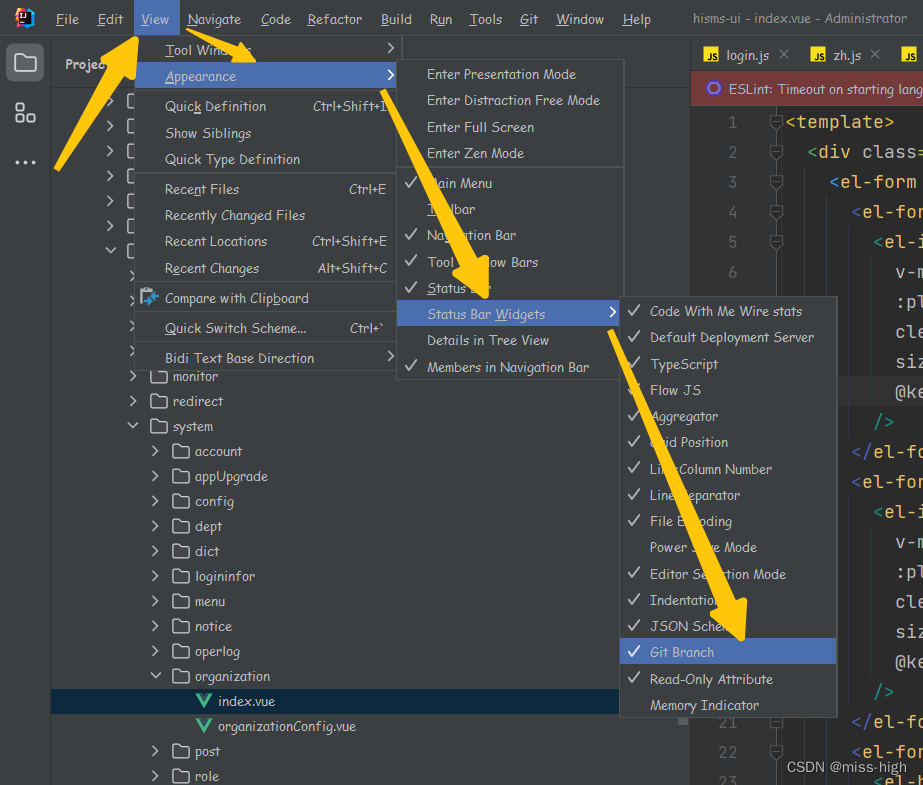Click the dict folder icon
The width and height of the screenshot is (923, 785).
coord(181,551)
